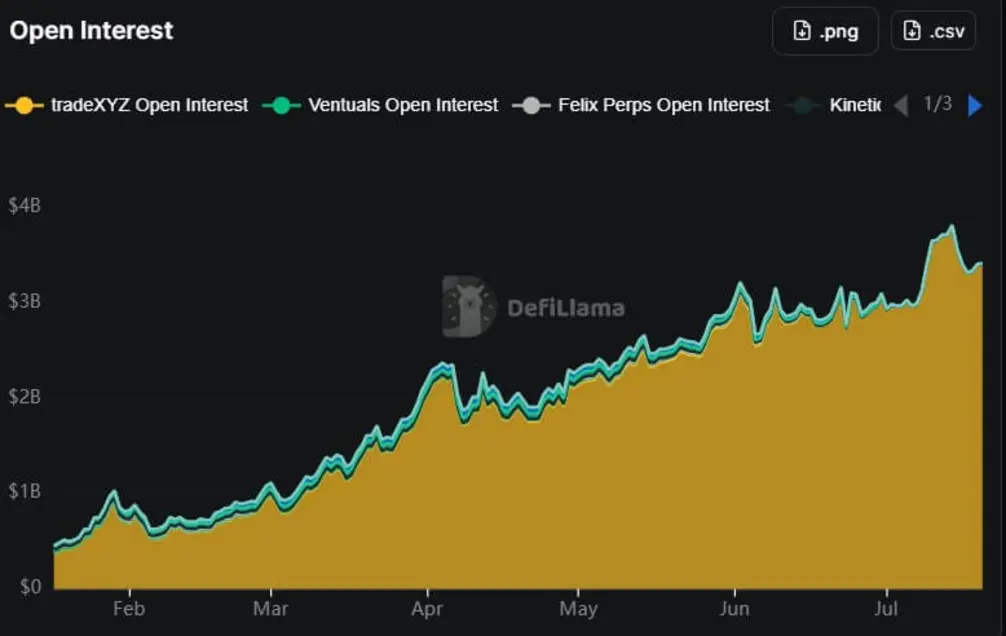The image size is (1006, 636).
Task: Click the Apr tick on the x-axis
Action: 427,608
